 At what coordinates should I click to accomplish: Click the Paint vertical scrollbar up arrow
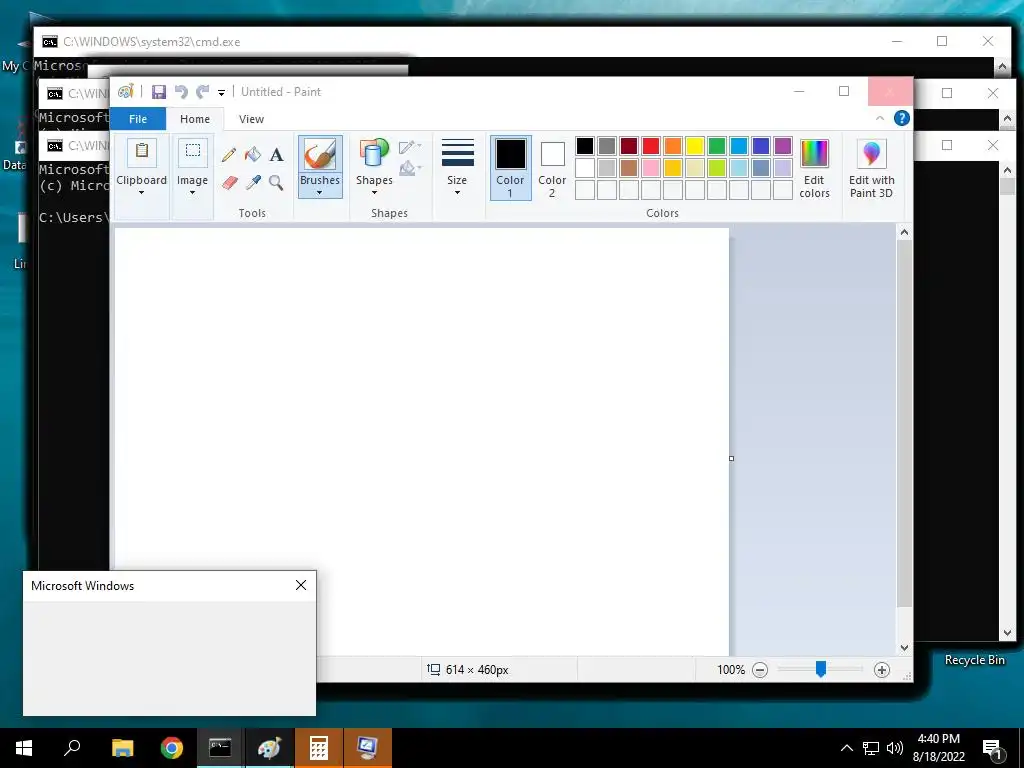(904, 232)
